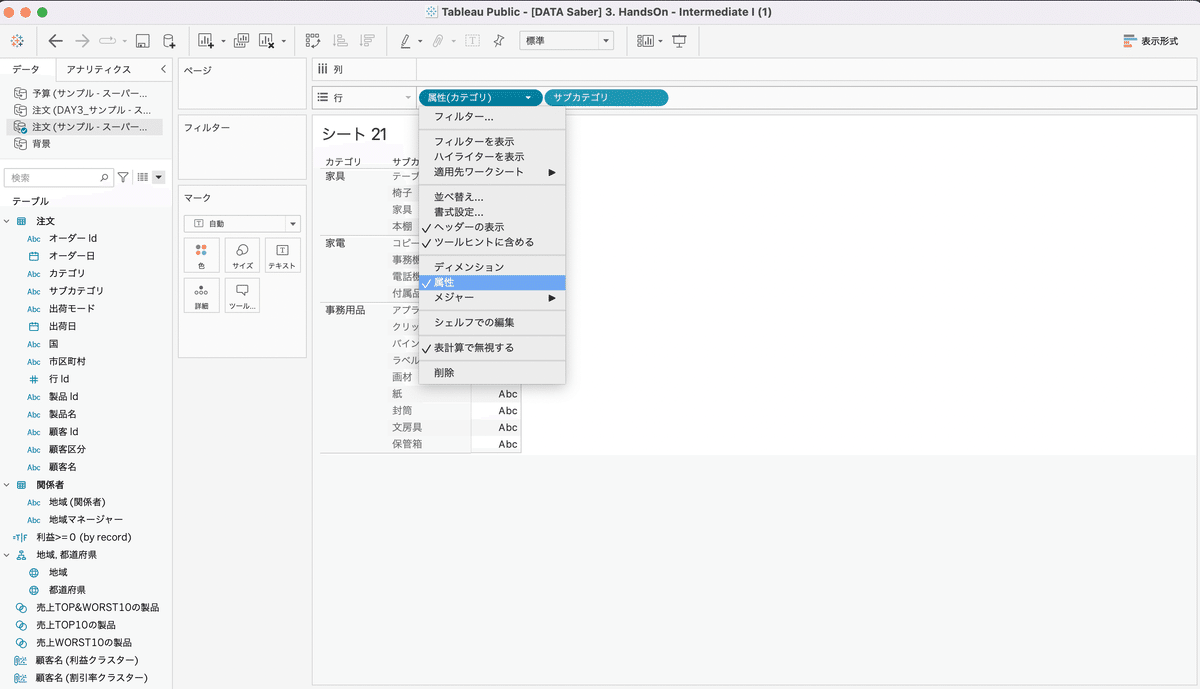Click the undo back arrow

(56, 41)
